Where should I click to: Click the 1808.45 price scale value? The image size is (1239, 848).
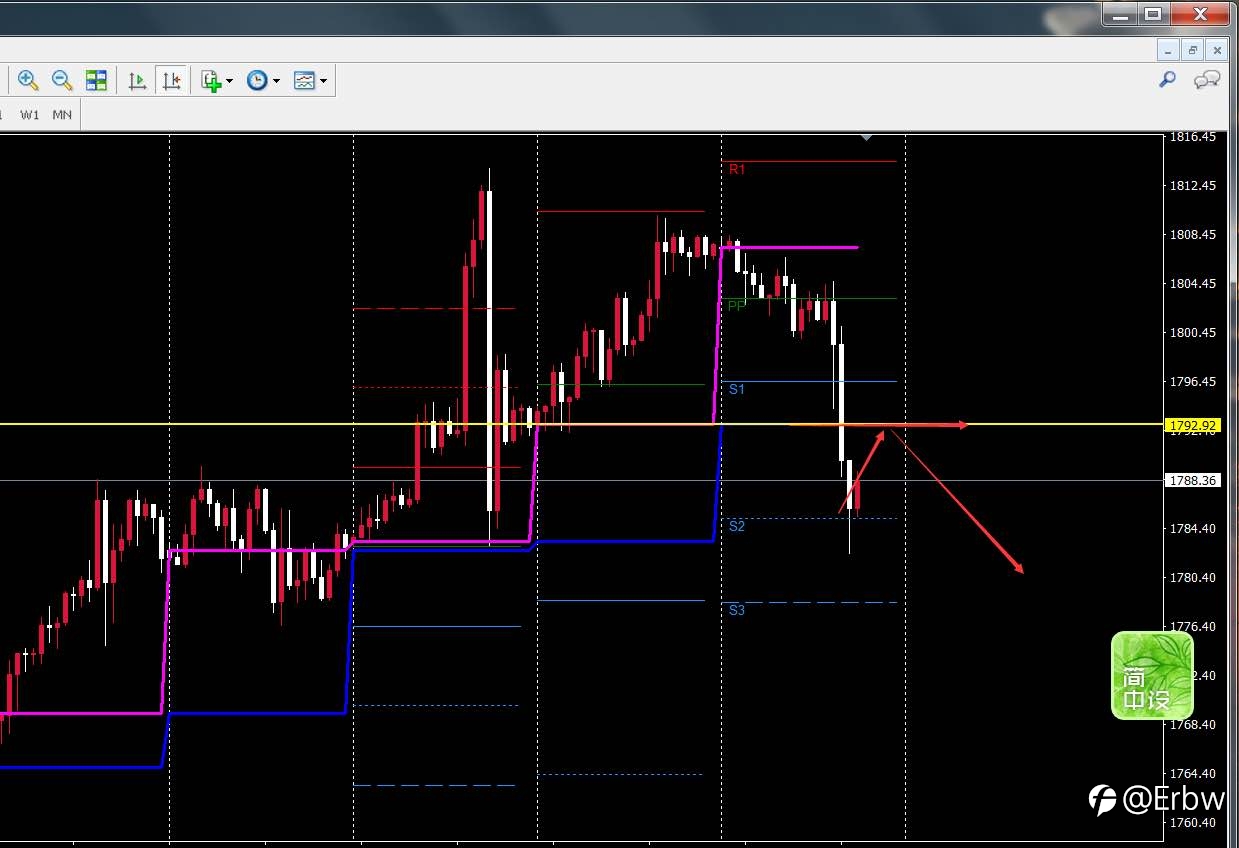1194,235
